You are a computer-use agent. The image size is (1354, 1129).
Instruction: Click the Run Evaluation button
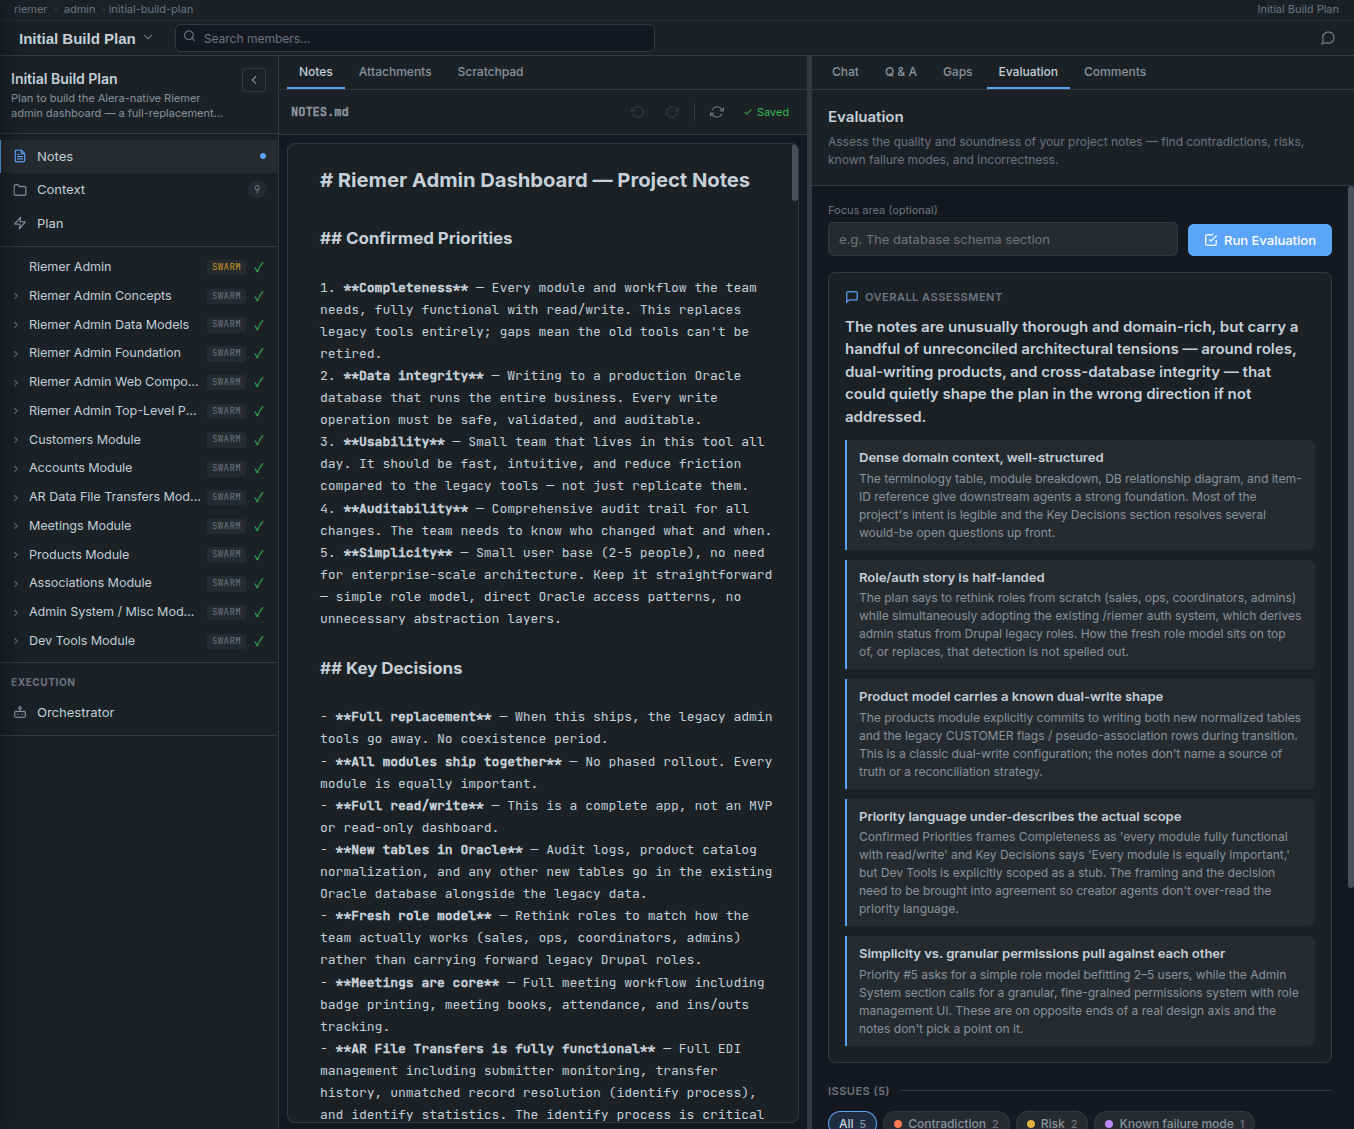click(1260, 240)
